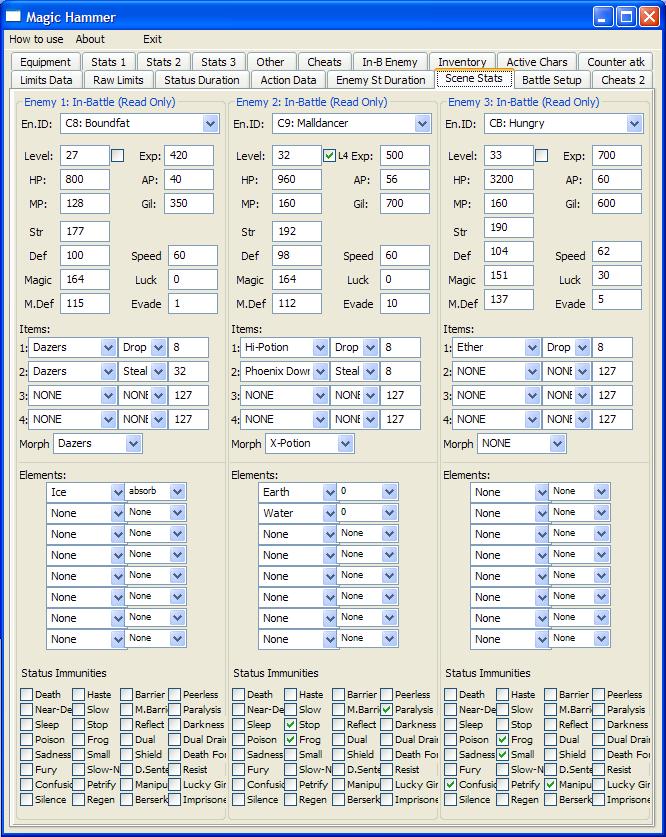
Task: Uncheck Enemy 2 L4 checkbox
Action: coord(329,155)
